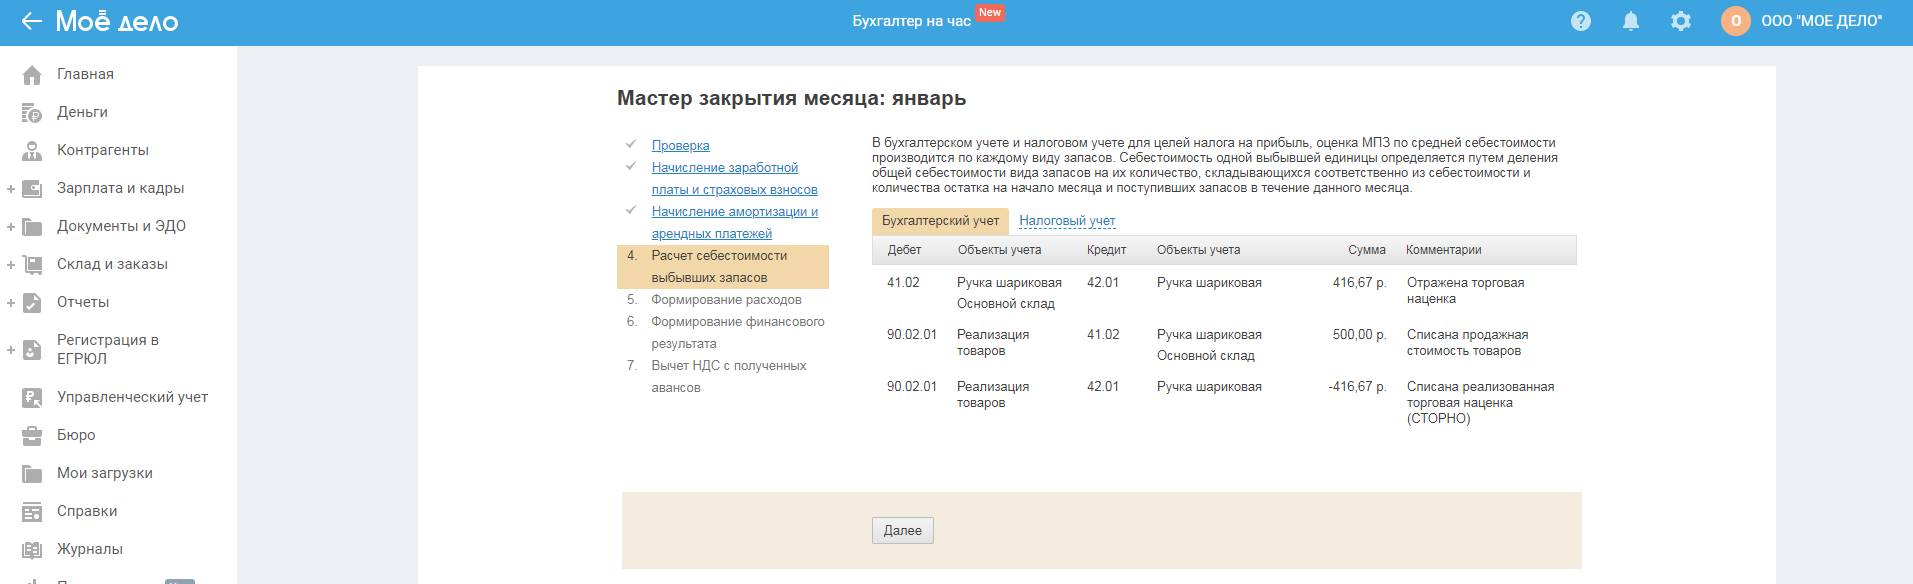Viewport: 1913px width, 584px height.
Task: Click the back arrow in header
Action: 31,21
